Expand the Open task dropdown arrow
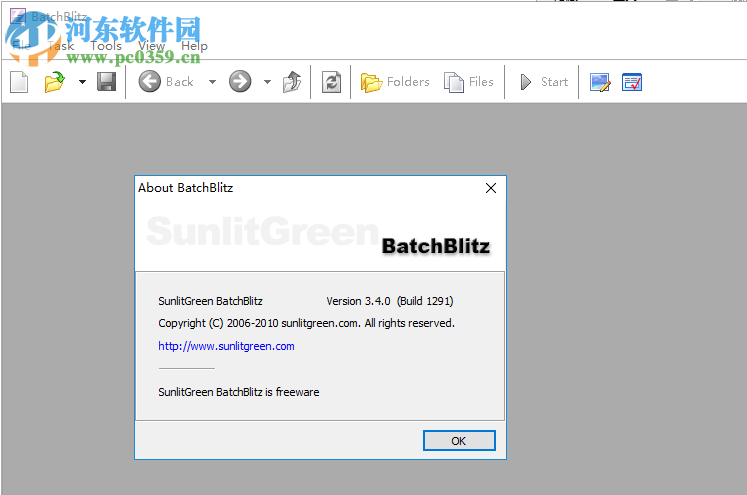This screenshot has width=747, height=495. click(82, 82)
